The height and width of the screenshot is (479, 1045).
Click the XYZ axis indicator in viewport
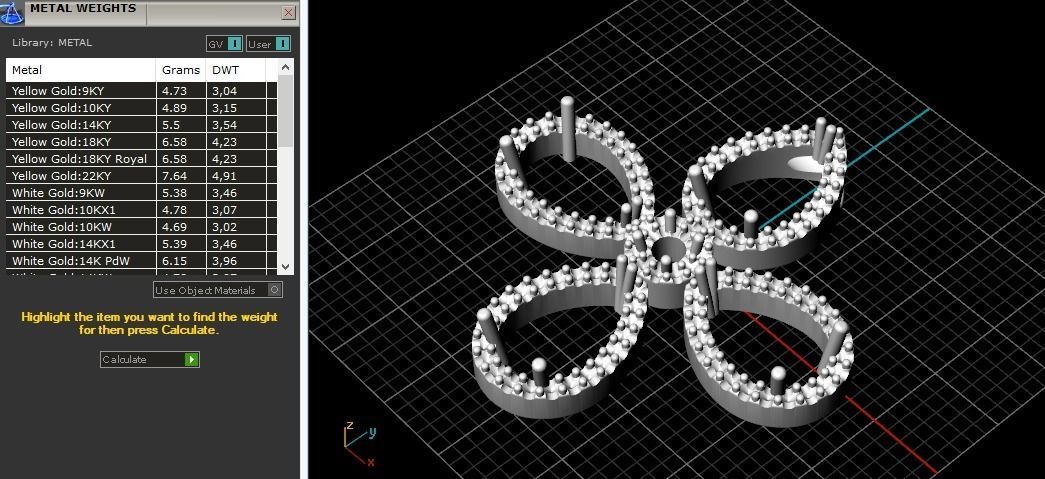[x=360, y=444]
